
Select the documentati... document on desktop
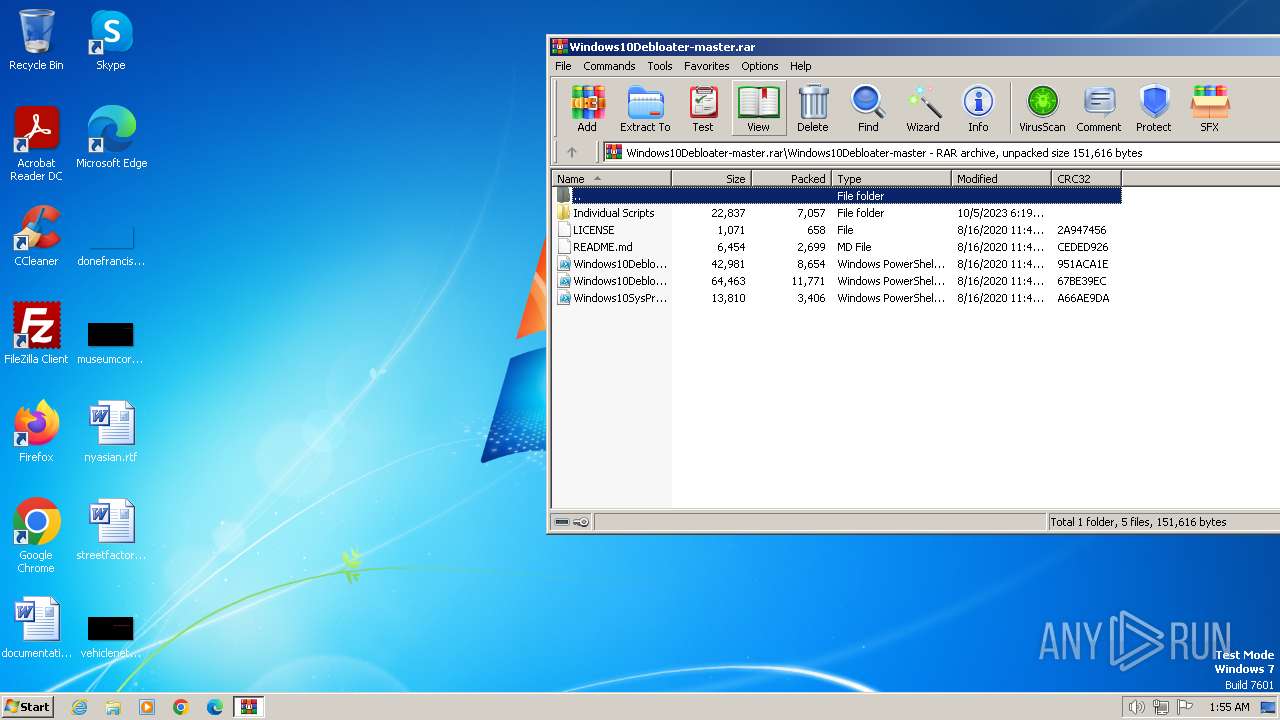tap(36, 629)
